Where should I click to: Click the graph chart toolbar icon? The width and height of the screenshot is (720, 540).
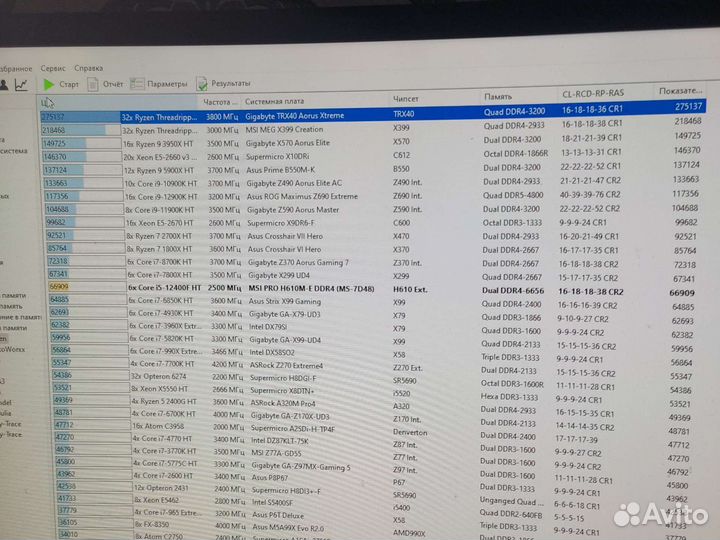pyautogui.click(x=21, y=84)
